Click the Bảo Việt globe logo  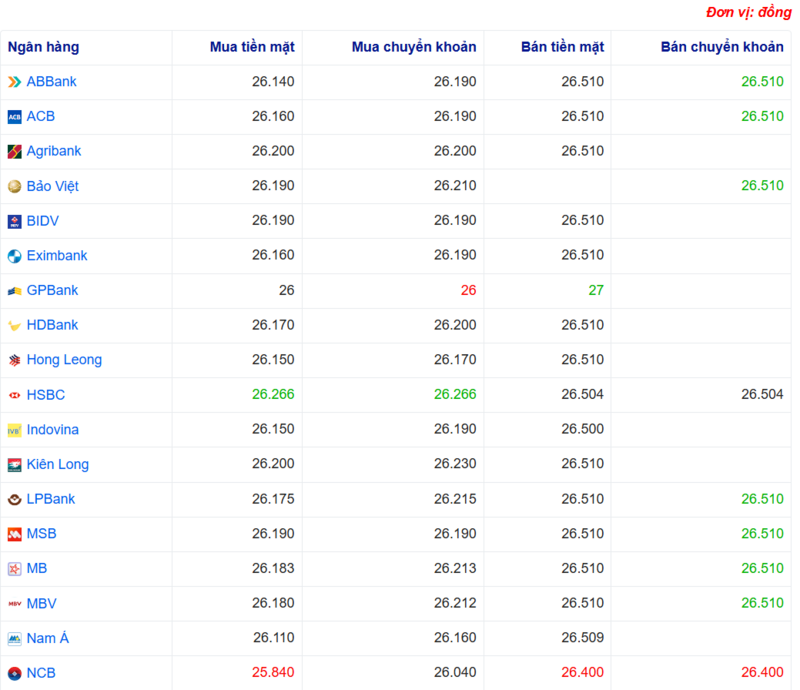coord(14,185)
